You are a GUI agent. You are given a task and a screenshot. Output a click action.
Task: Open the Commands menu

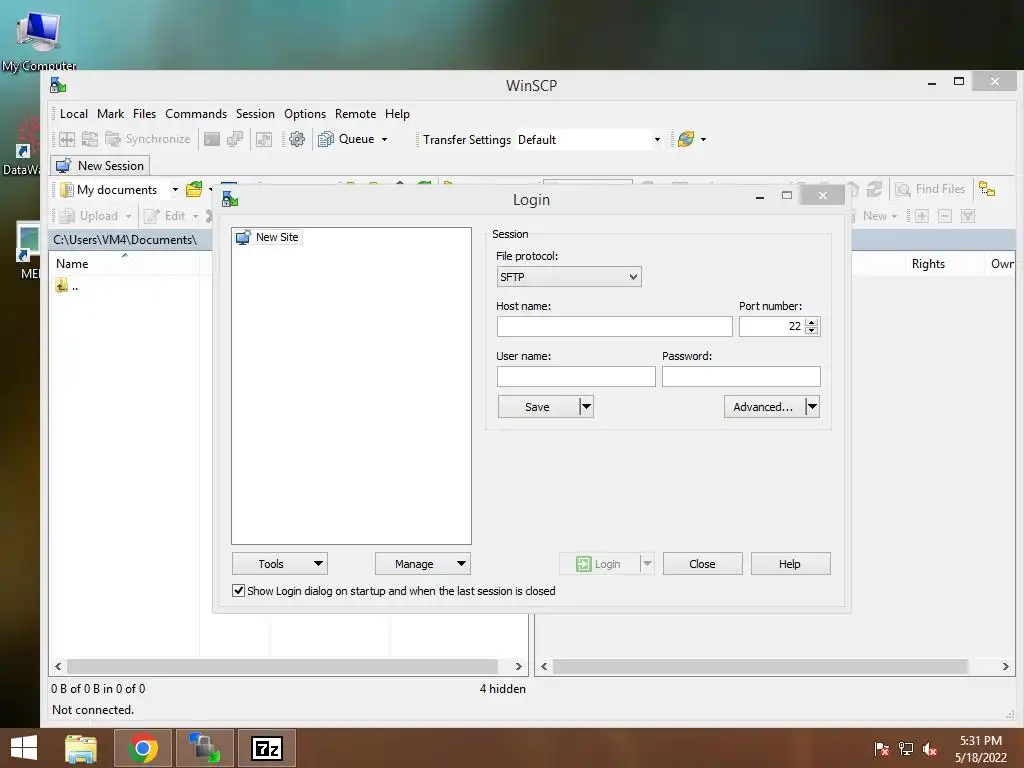(x=196, y=114)
